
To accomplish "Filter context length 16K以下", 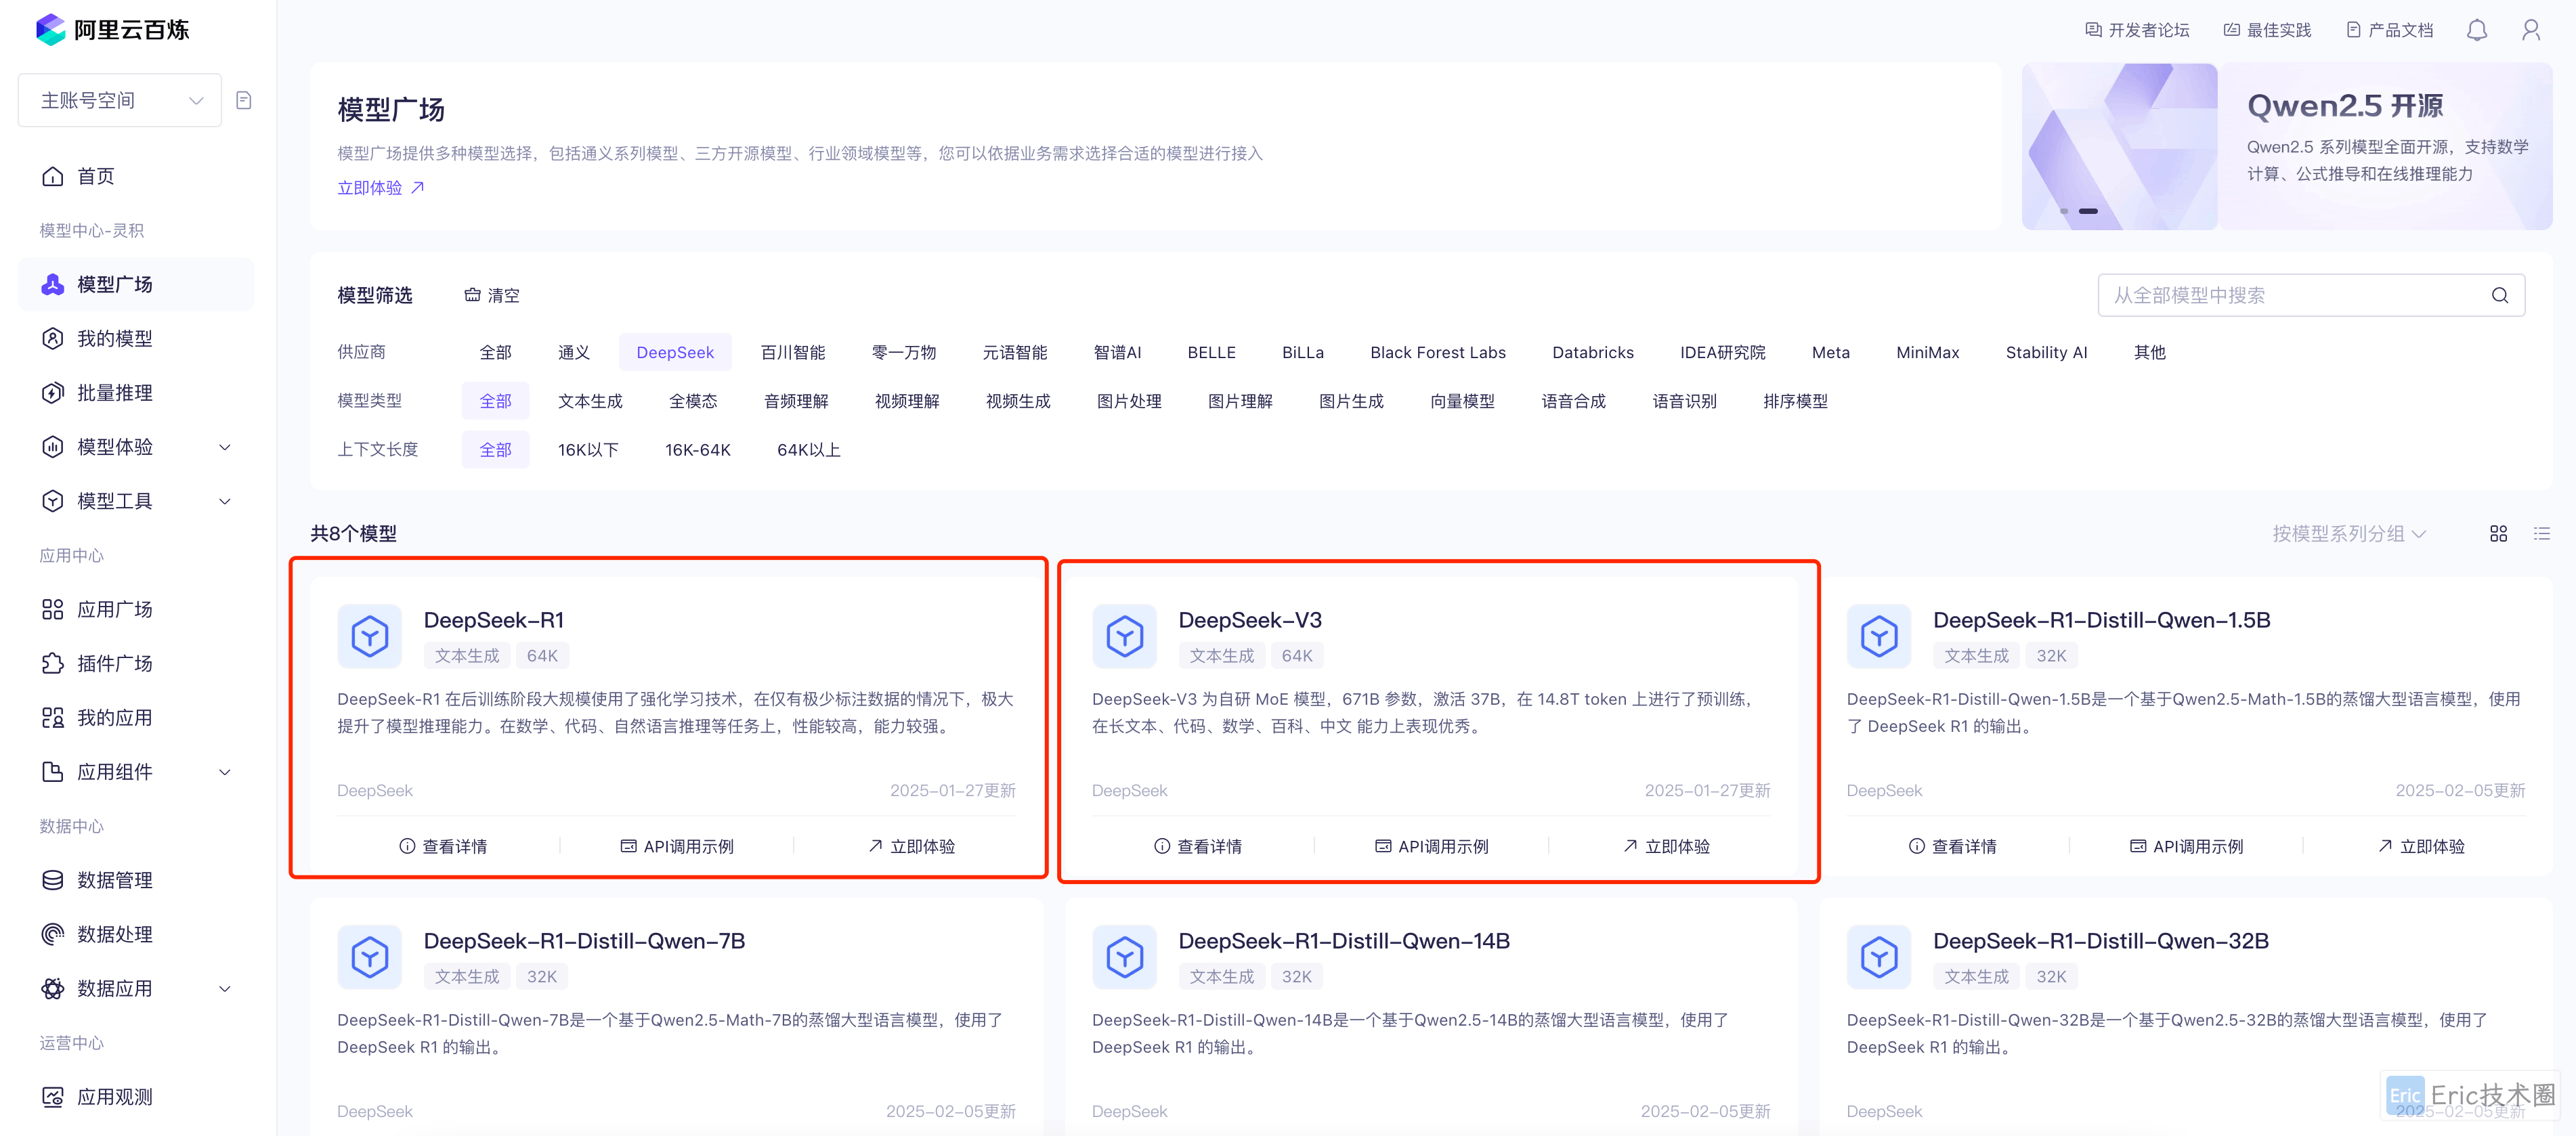I will click(588, 450).
